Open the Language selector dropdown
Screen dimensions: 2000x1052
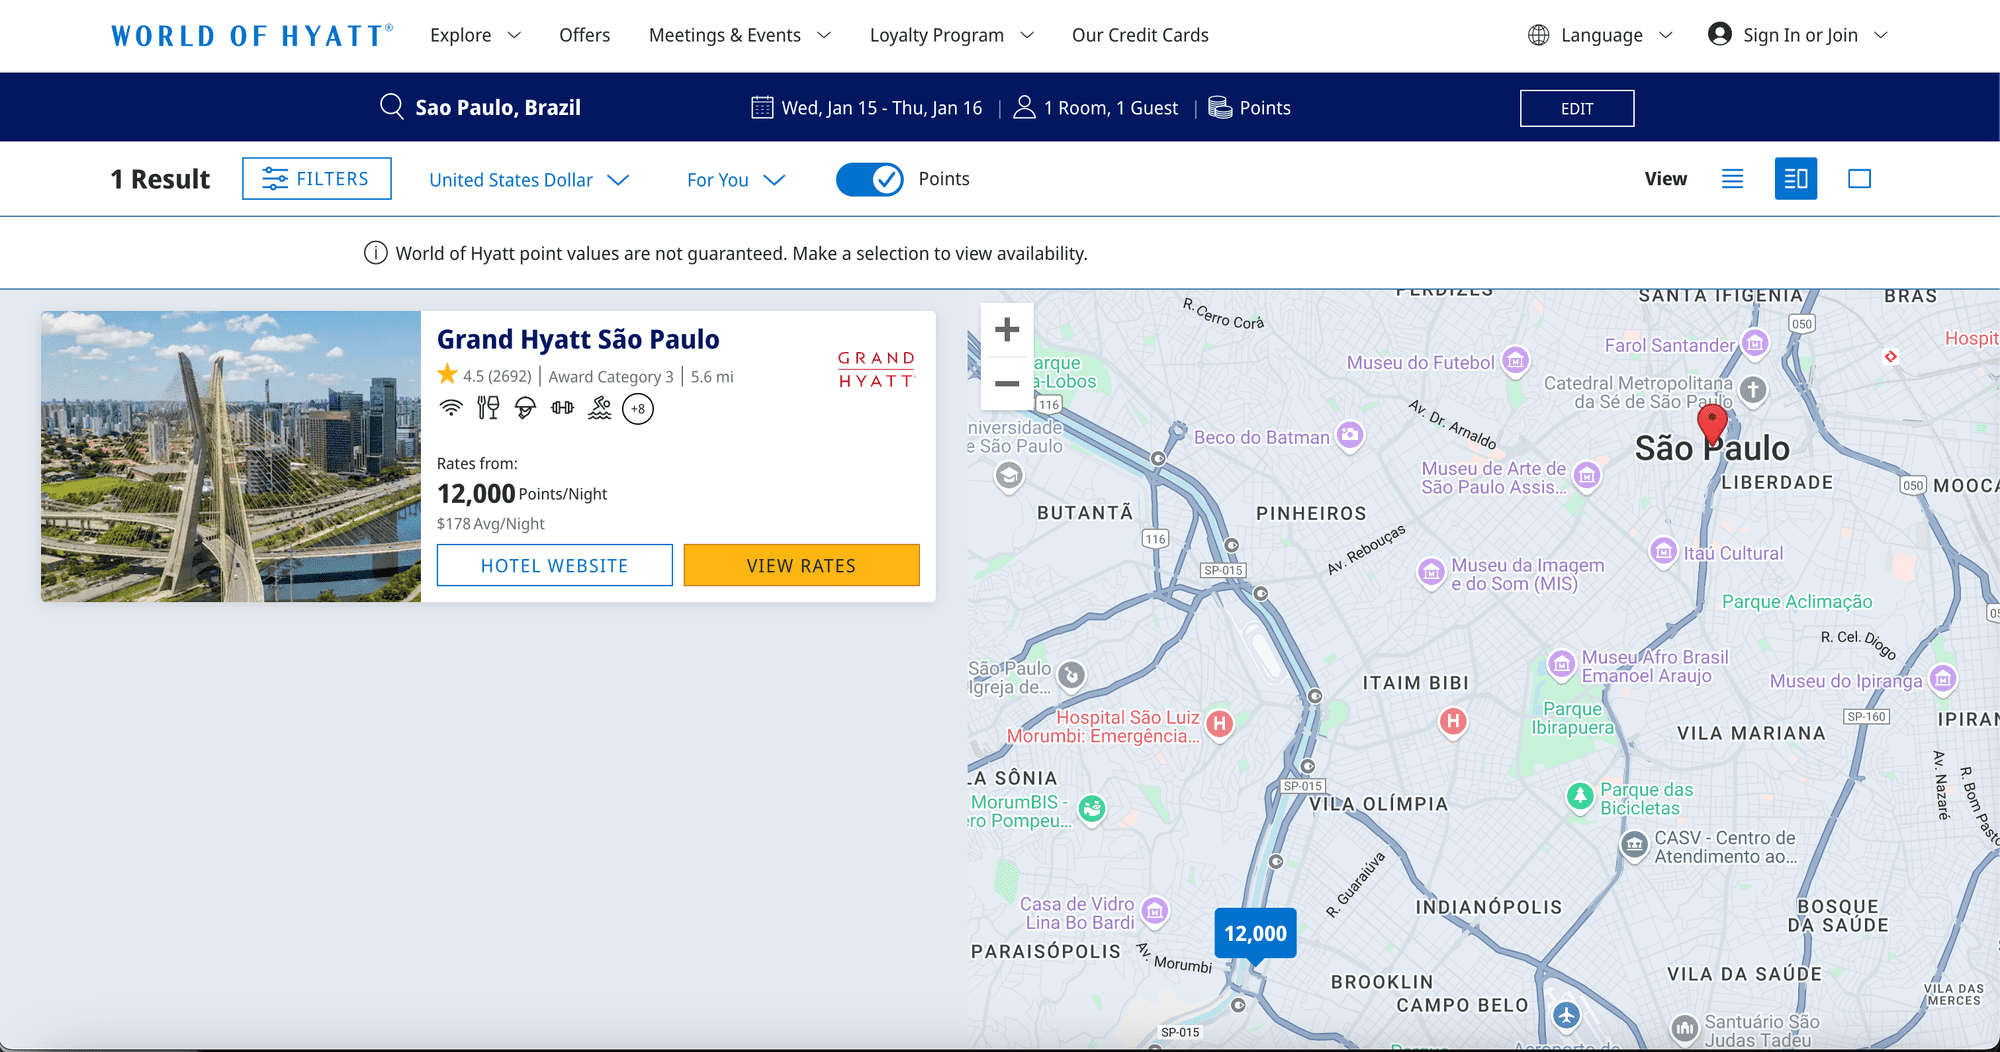click(x=1599, y=34)
